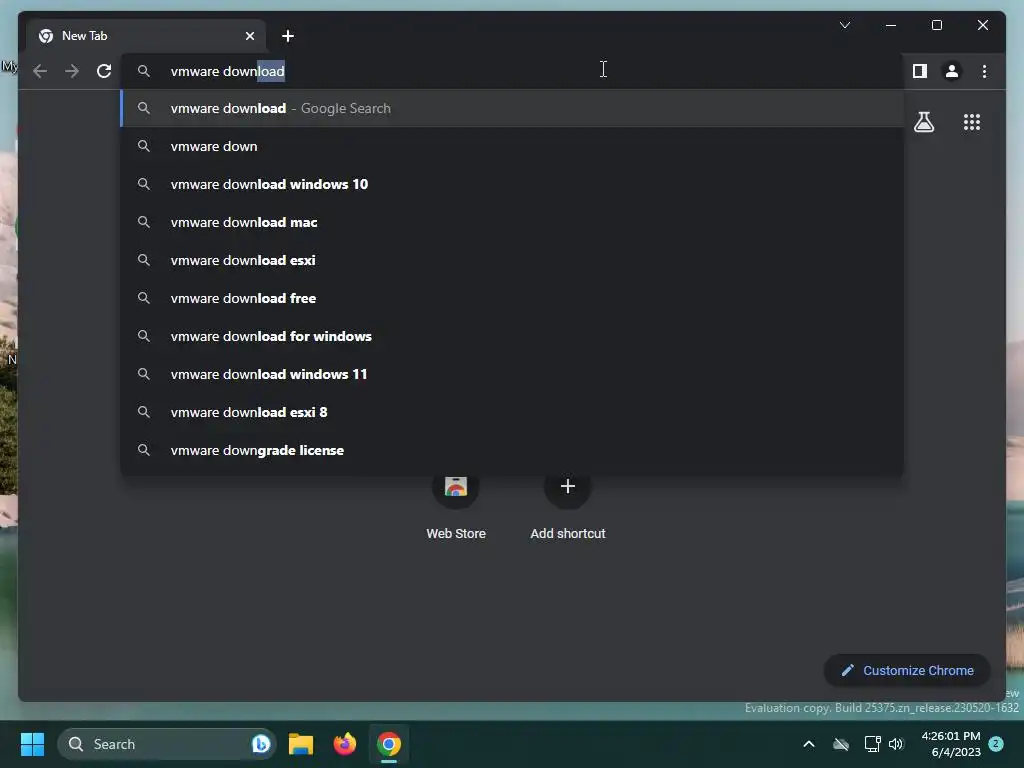Click the browser forward arrow

(72, 71)
